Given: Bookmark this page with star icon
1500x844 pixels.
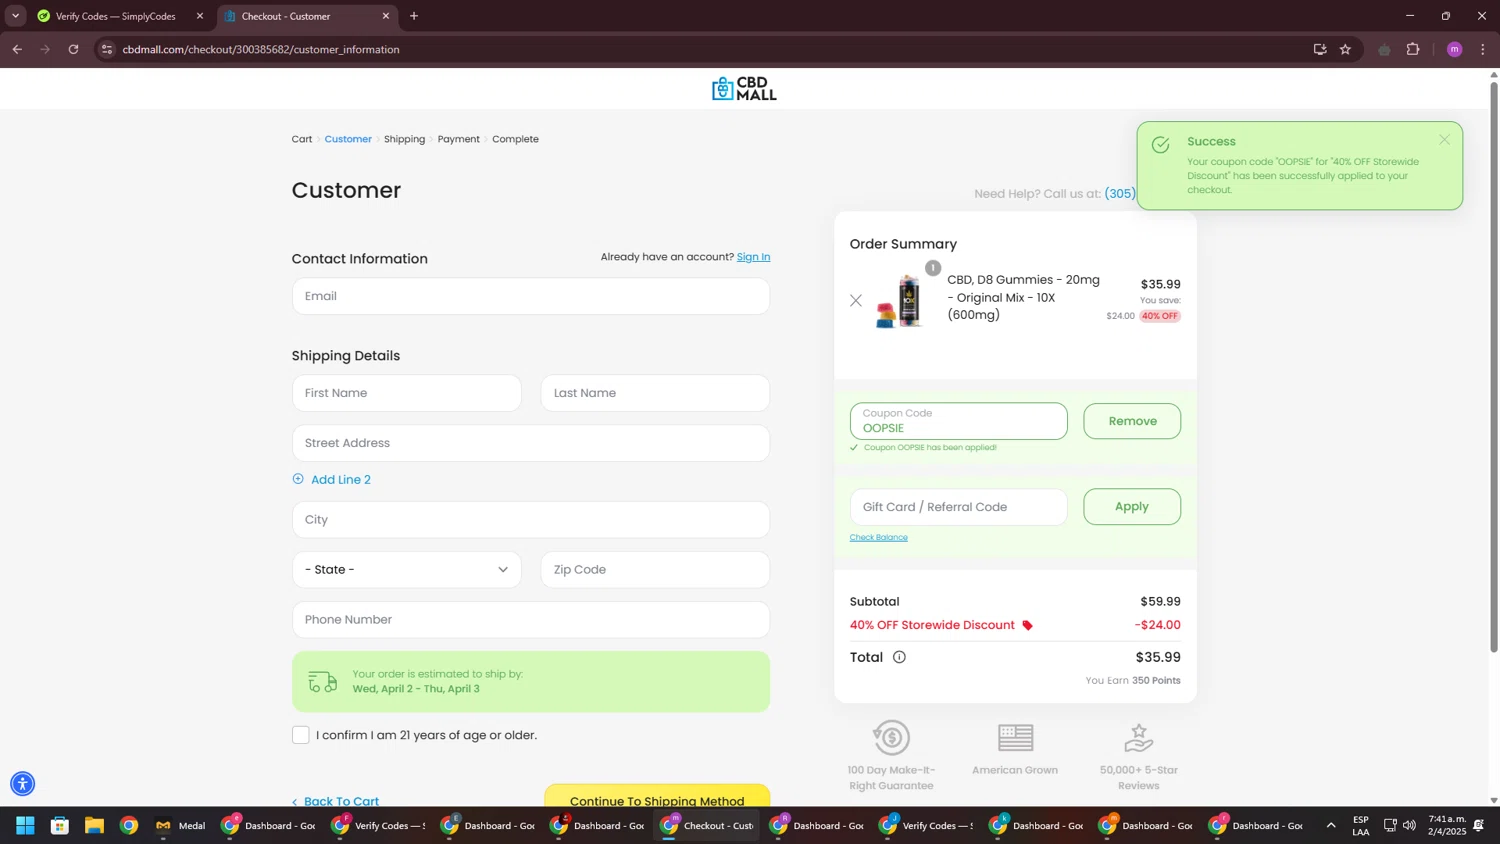Looking at the screenshot, I should pyautogui.click(x=1345, y=49).
